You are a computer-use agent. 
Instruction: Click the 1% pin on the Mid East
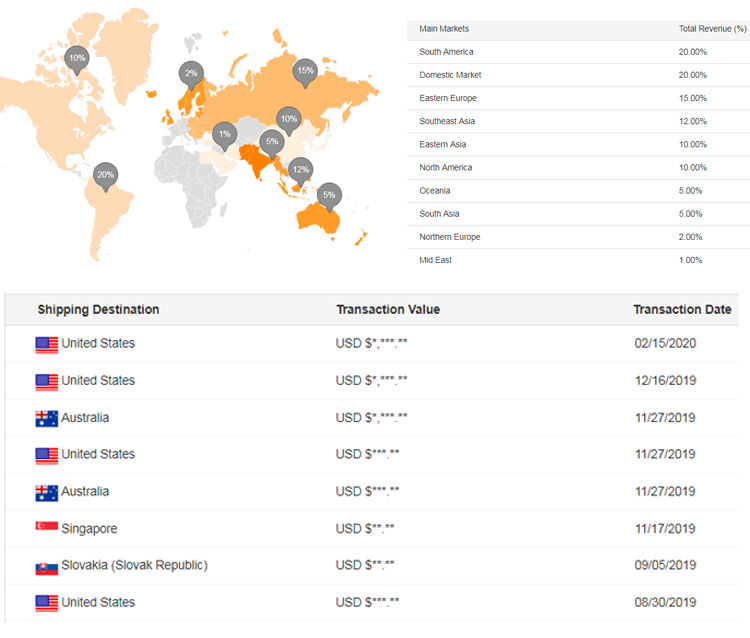tap(225, 134)
